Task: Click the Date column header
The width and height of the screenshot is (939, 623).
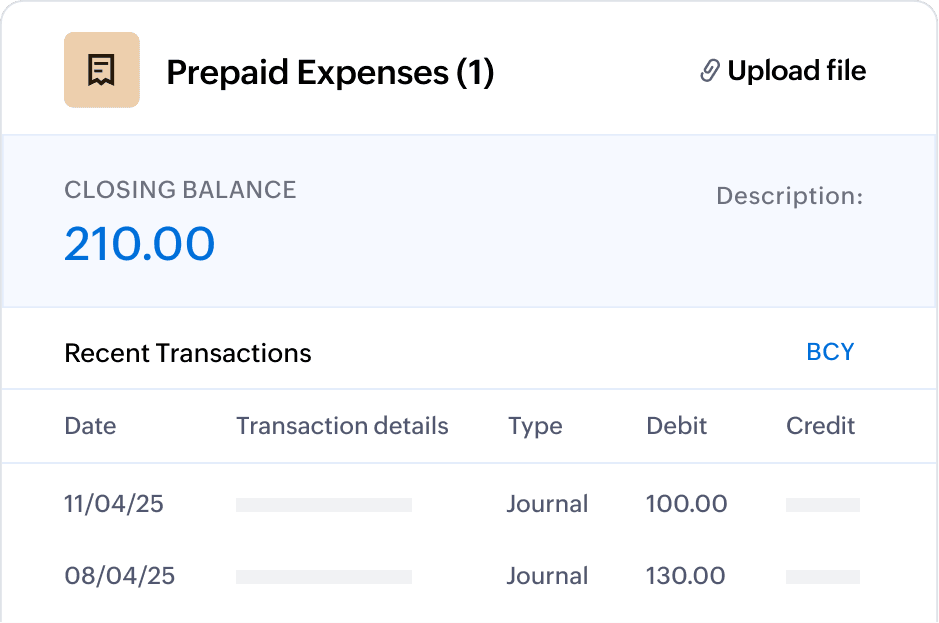Action: (x=90, y=426)
